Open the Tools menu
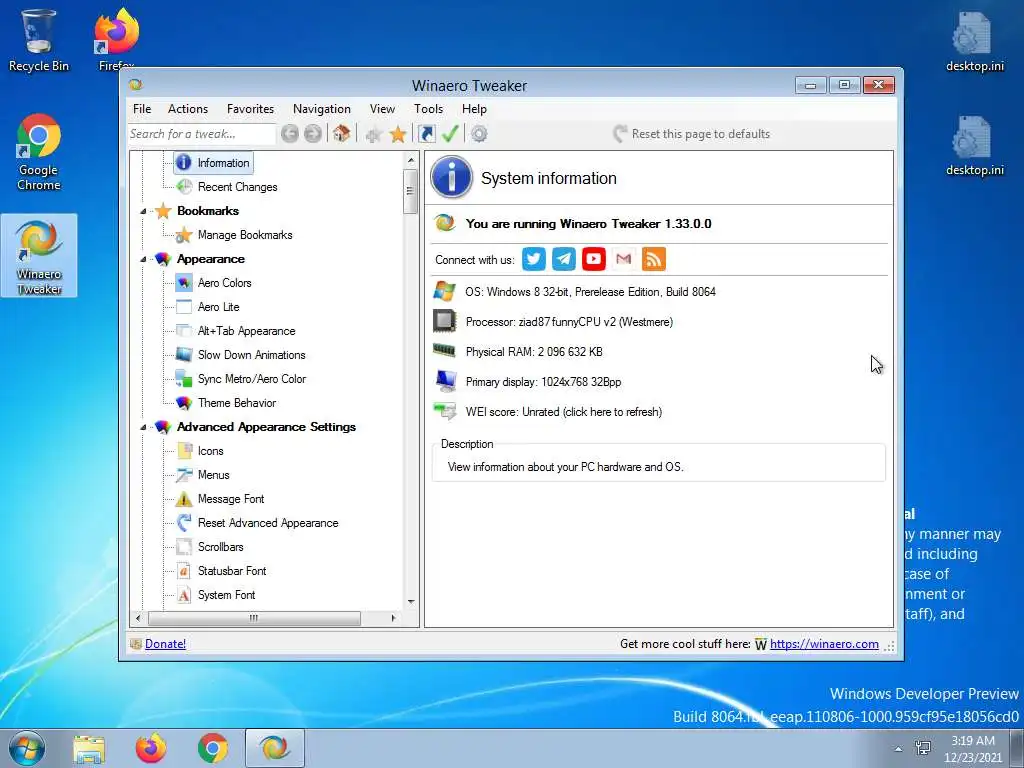 point(428,109)
